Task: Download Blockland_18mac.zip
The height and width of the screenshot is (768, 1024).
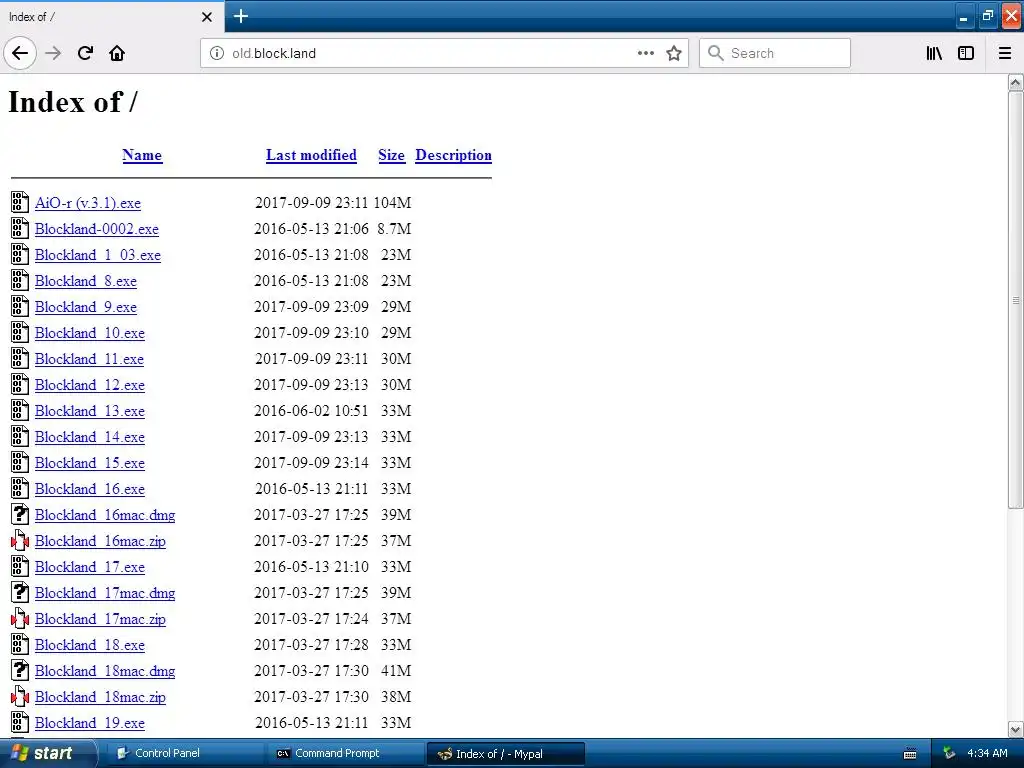Action: tap(100, 697)
